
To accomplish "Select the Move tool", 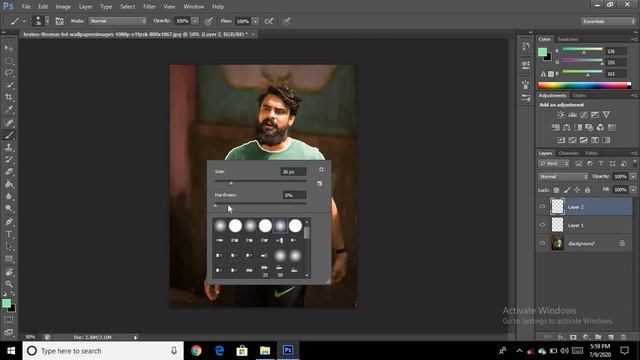I will [x=9, y=48].
